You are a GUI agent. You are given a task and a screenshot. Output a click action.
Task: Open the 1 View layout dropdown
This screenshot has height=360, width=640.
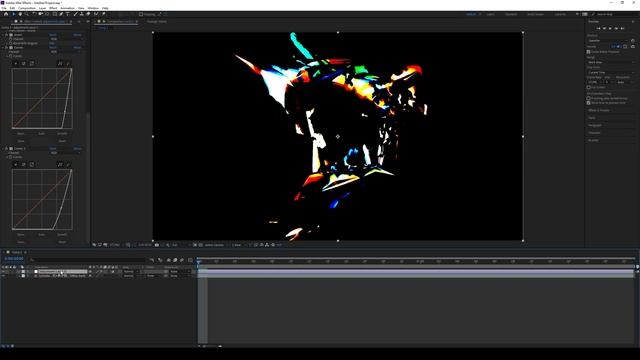238,245
